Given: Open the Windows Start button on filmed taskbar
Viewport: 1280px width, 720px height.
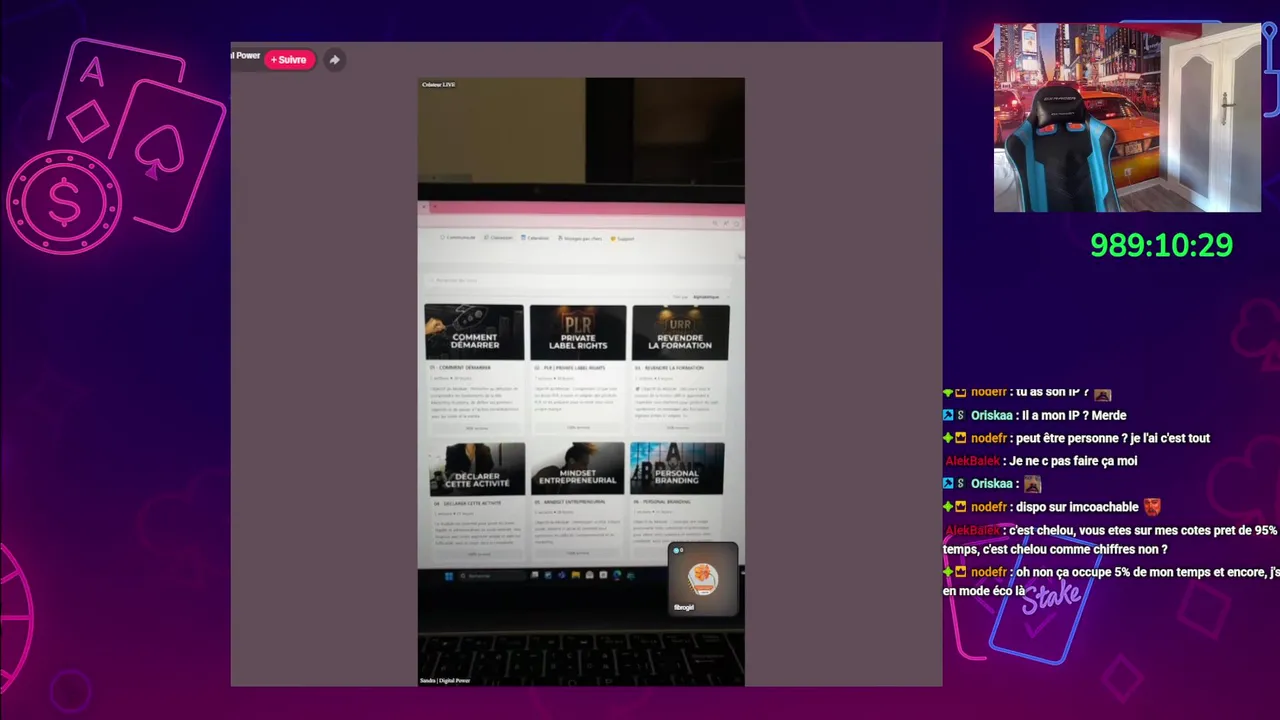Looking at the screenshot, I should coord(449,576).
